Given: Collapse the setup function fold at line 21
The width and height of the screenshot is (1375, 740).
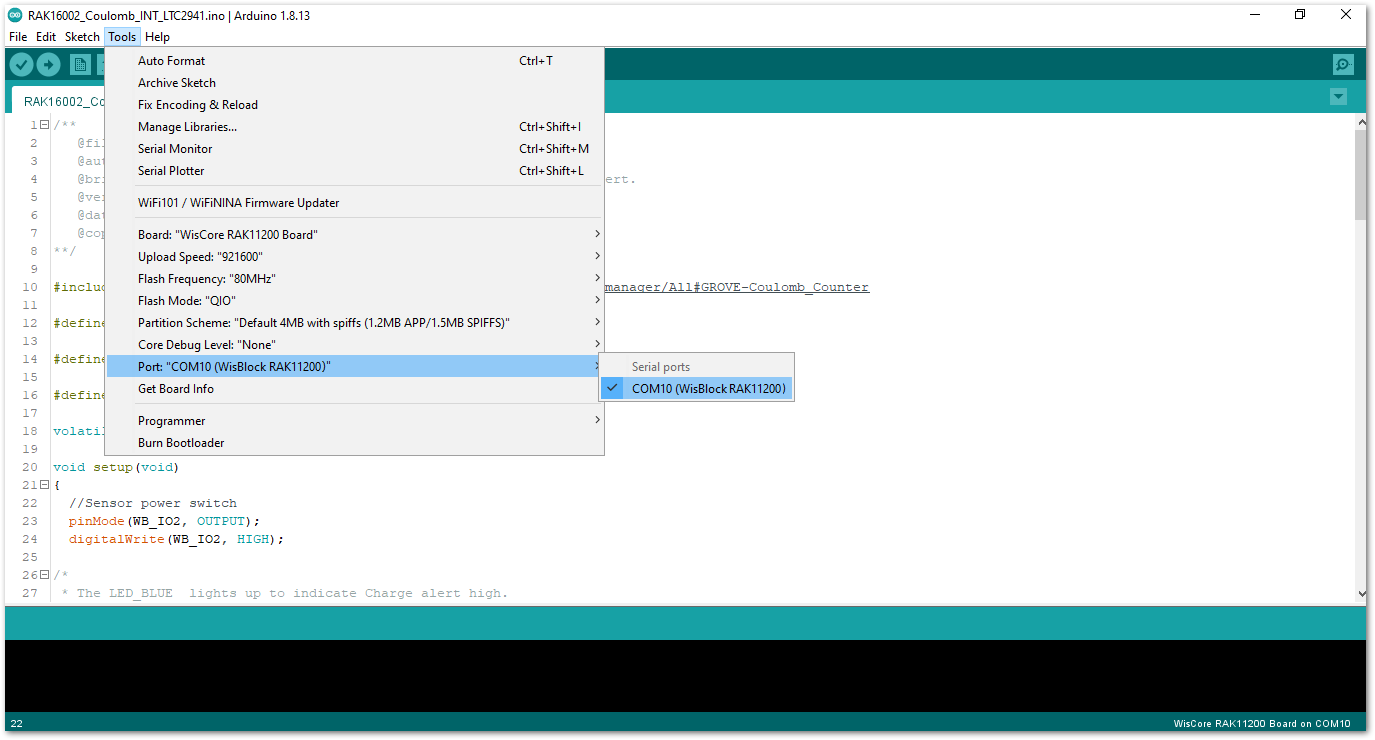Looking at the screenshot, I should (x=44, y=485).
